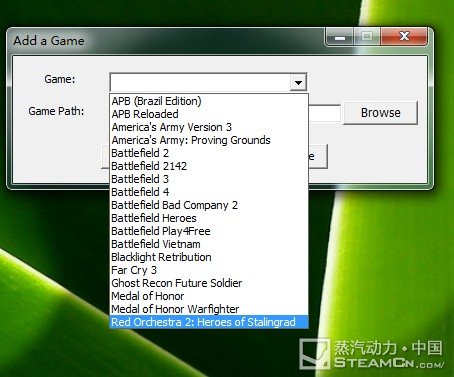The width and height of the screenshot is (454, 377).
Task: Select Battlefield 2142 entry
Action: click(209, 166)
